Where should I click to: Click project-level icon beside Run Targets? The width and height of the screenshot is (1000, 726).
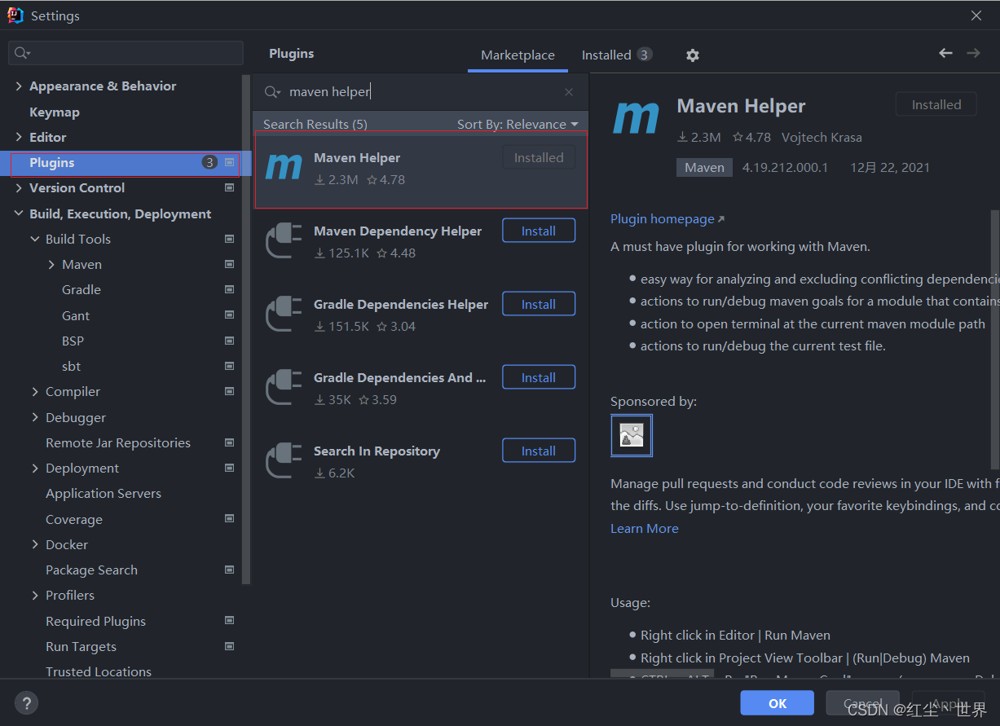coord(230,646)
